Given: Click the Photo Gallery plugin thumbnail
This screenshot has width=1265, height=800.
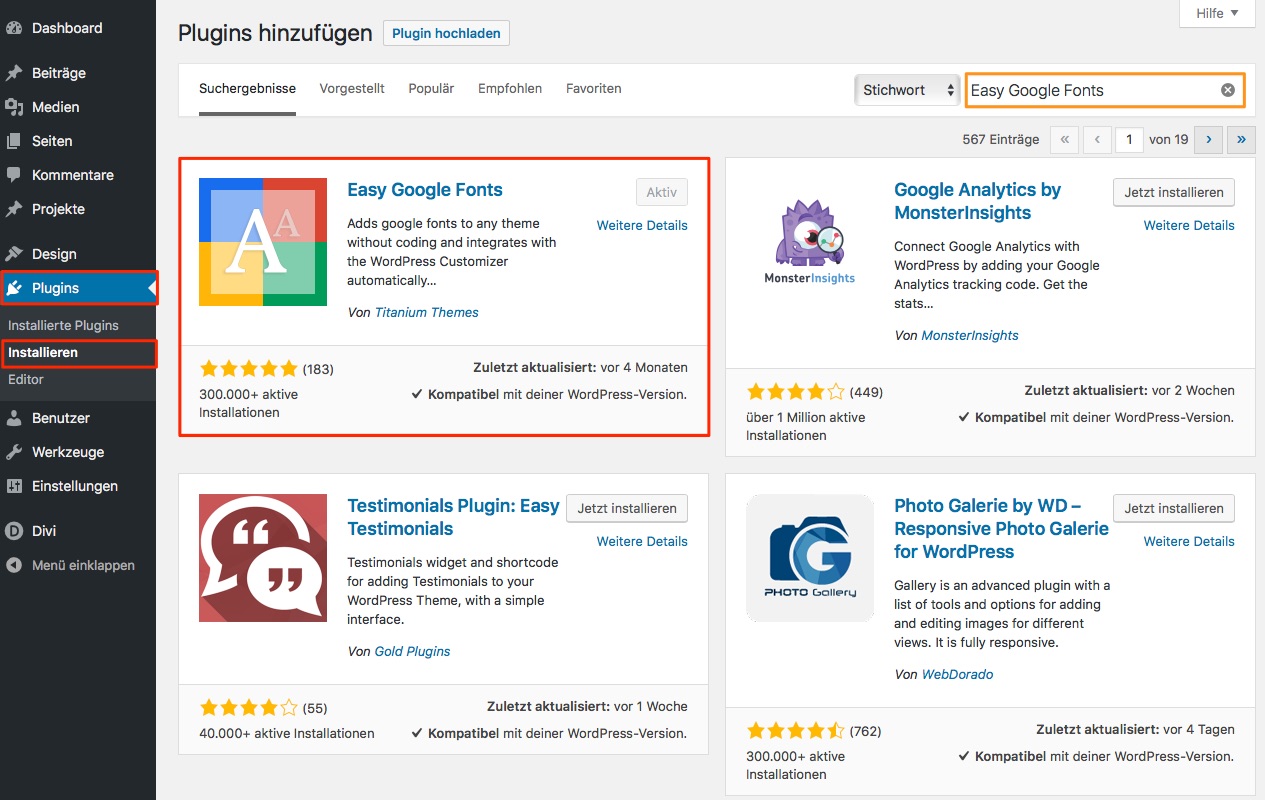Looking at the screenshot, I should point(810,558).
